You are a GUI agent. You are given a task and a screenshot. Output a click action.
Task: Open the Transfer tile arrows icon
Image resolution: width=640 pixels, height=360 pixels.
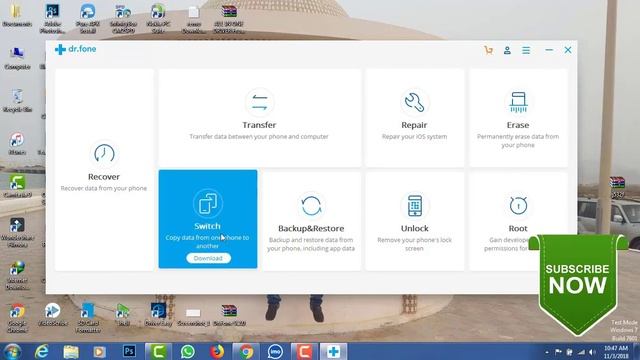coord(259,102)
